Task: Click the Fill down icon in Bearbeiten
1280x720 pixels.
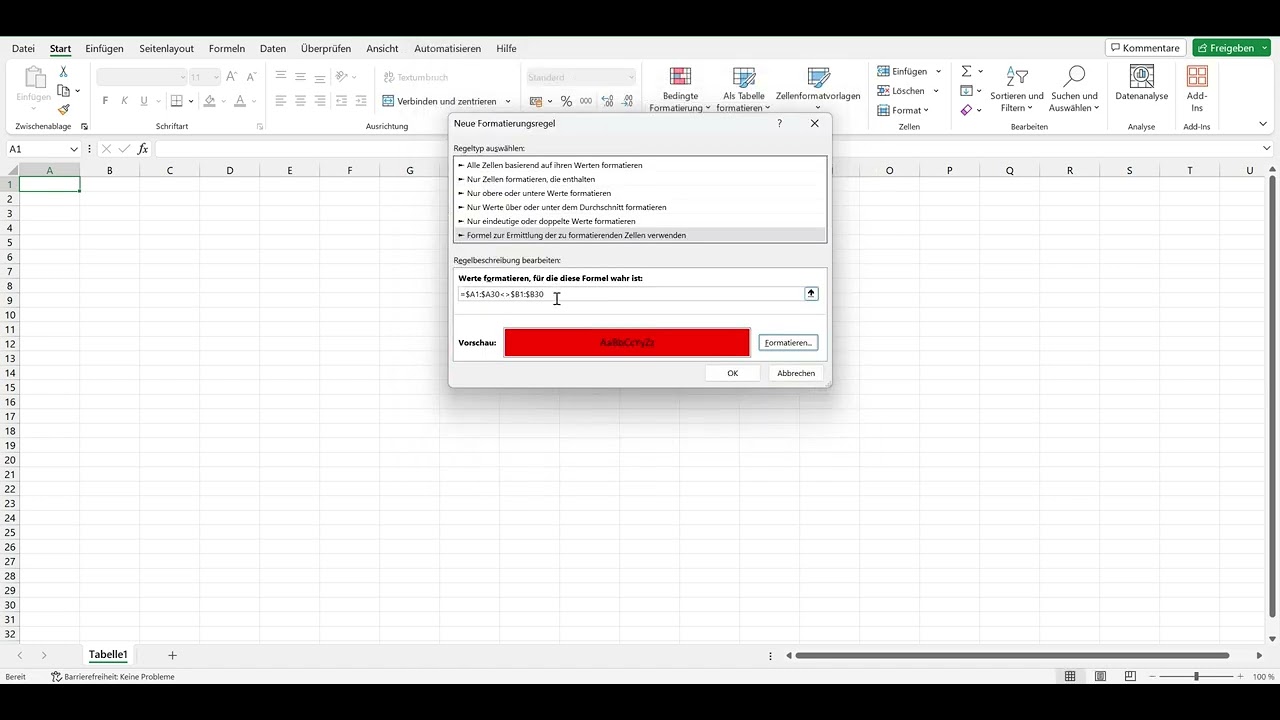Action: coord(966,90)
